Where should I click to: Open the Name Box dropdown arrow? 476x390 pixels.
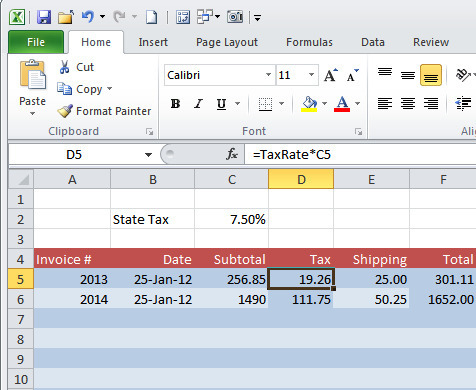point(148,155)
